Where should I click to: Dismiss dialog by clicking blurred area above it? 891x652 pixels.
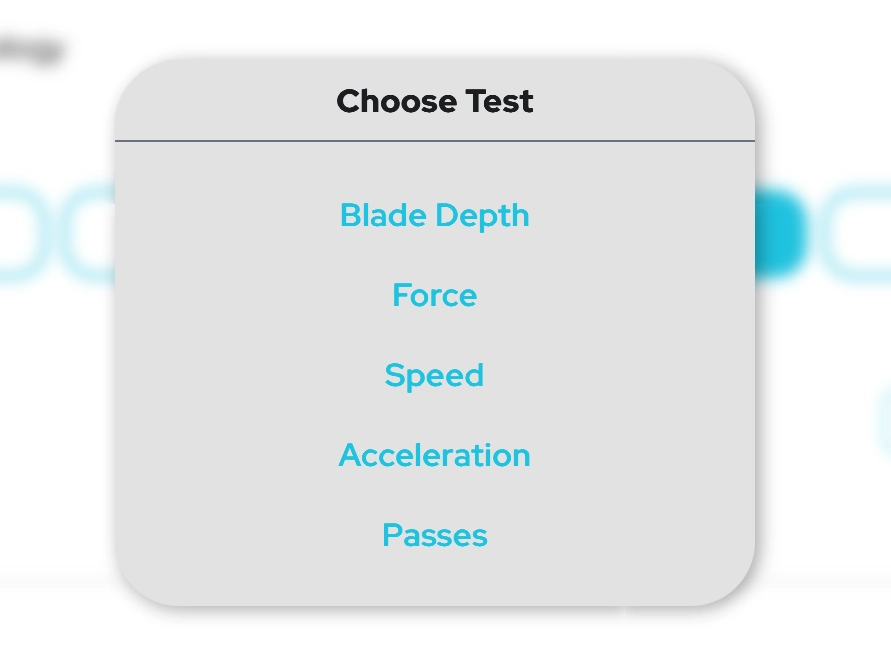[434, 25]
